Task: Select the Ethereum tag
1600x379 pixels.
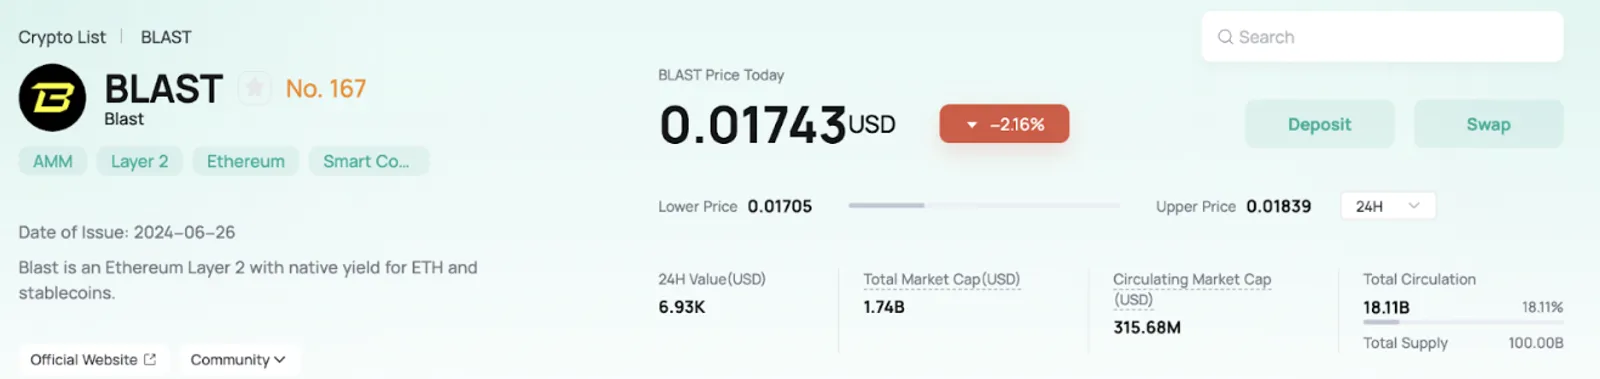Action: [x=246, y=161]
